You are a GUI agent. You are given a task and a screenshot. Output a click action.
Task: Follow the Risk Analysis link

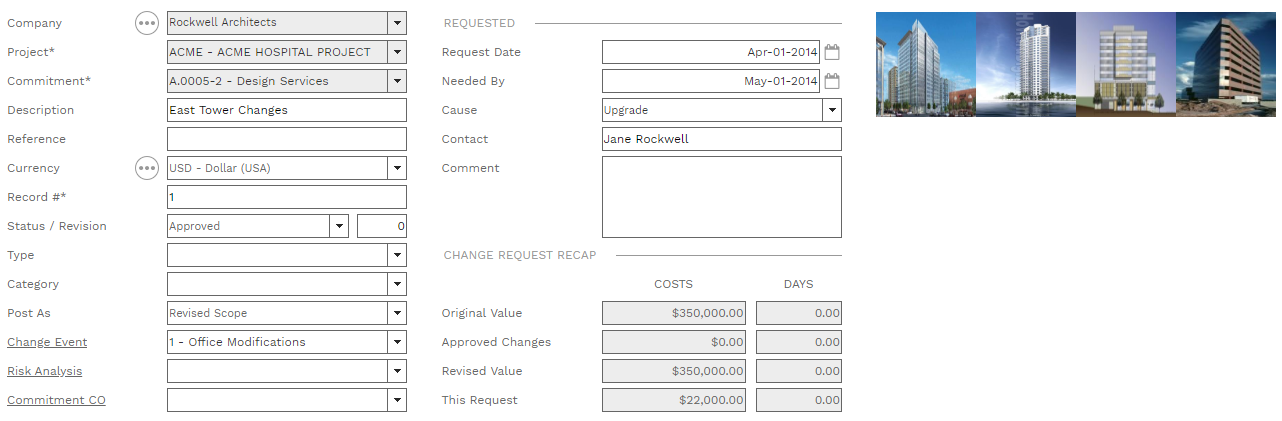[x=45, y=371]
